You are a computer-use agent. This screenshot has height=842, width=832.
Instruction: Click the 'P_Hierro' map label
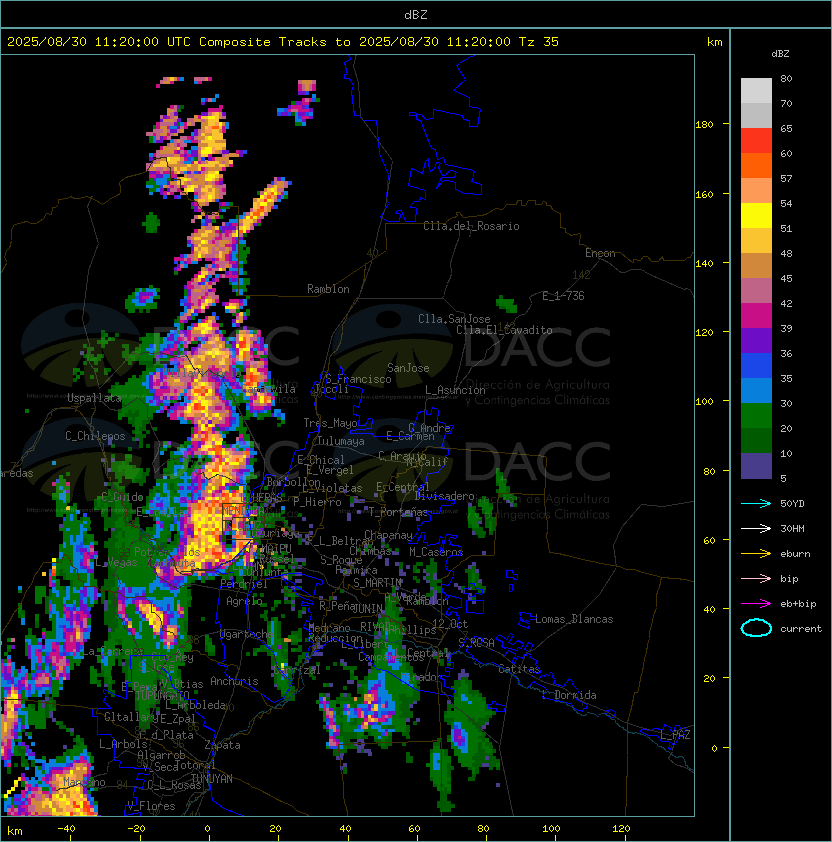point(317,502)
